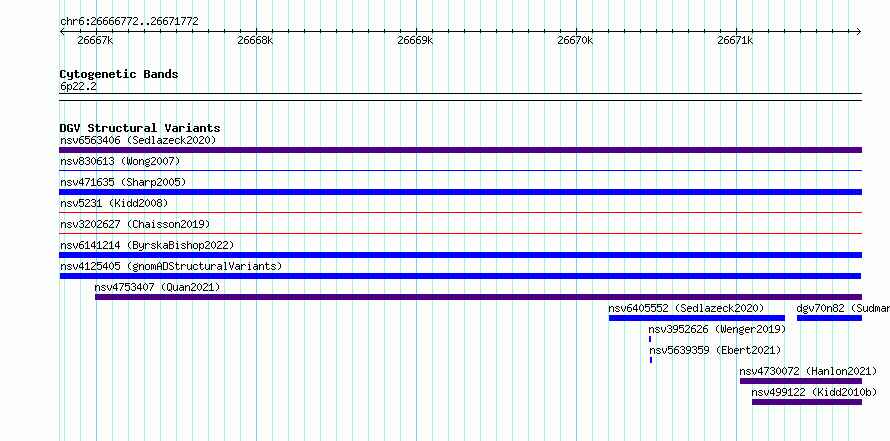Open nsv3202627 (Chaisson2019) variant label
The height and width of the screenshot is (441, 890).
(x=135, y=224)
